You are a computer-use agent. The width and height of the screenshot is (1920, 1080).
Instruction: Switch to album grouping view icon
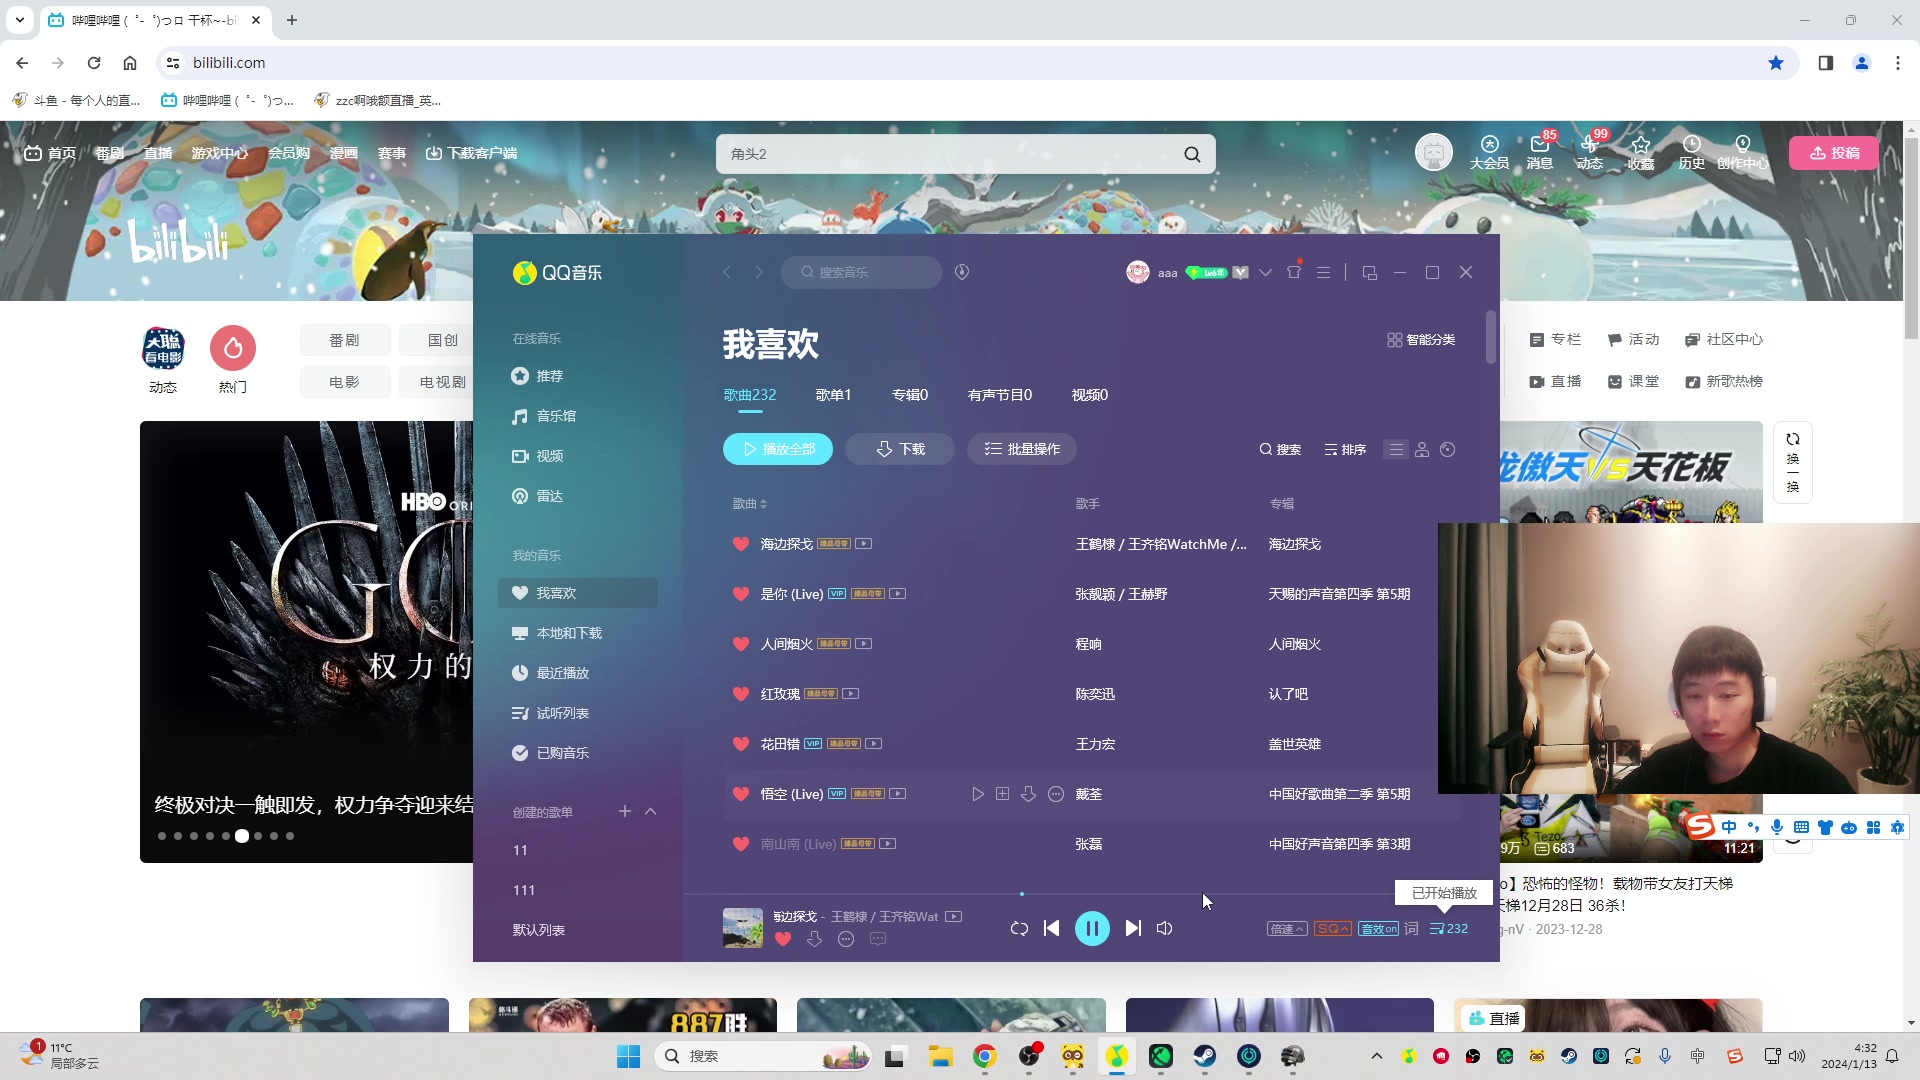[x=1448, y=450]
